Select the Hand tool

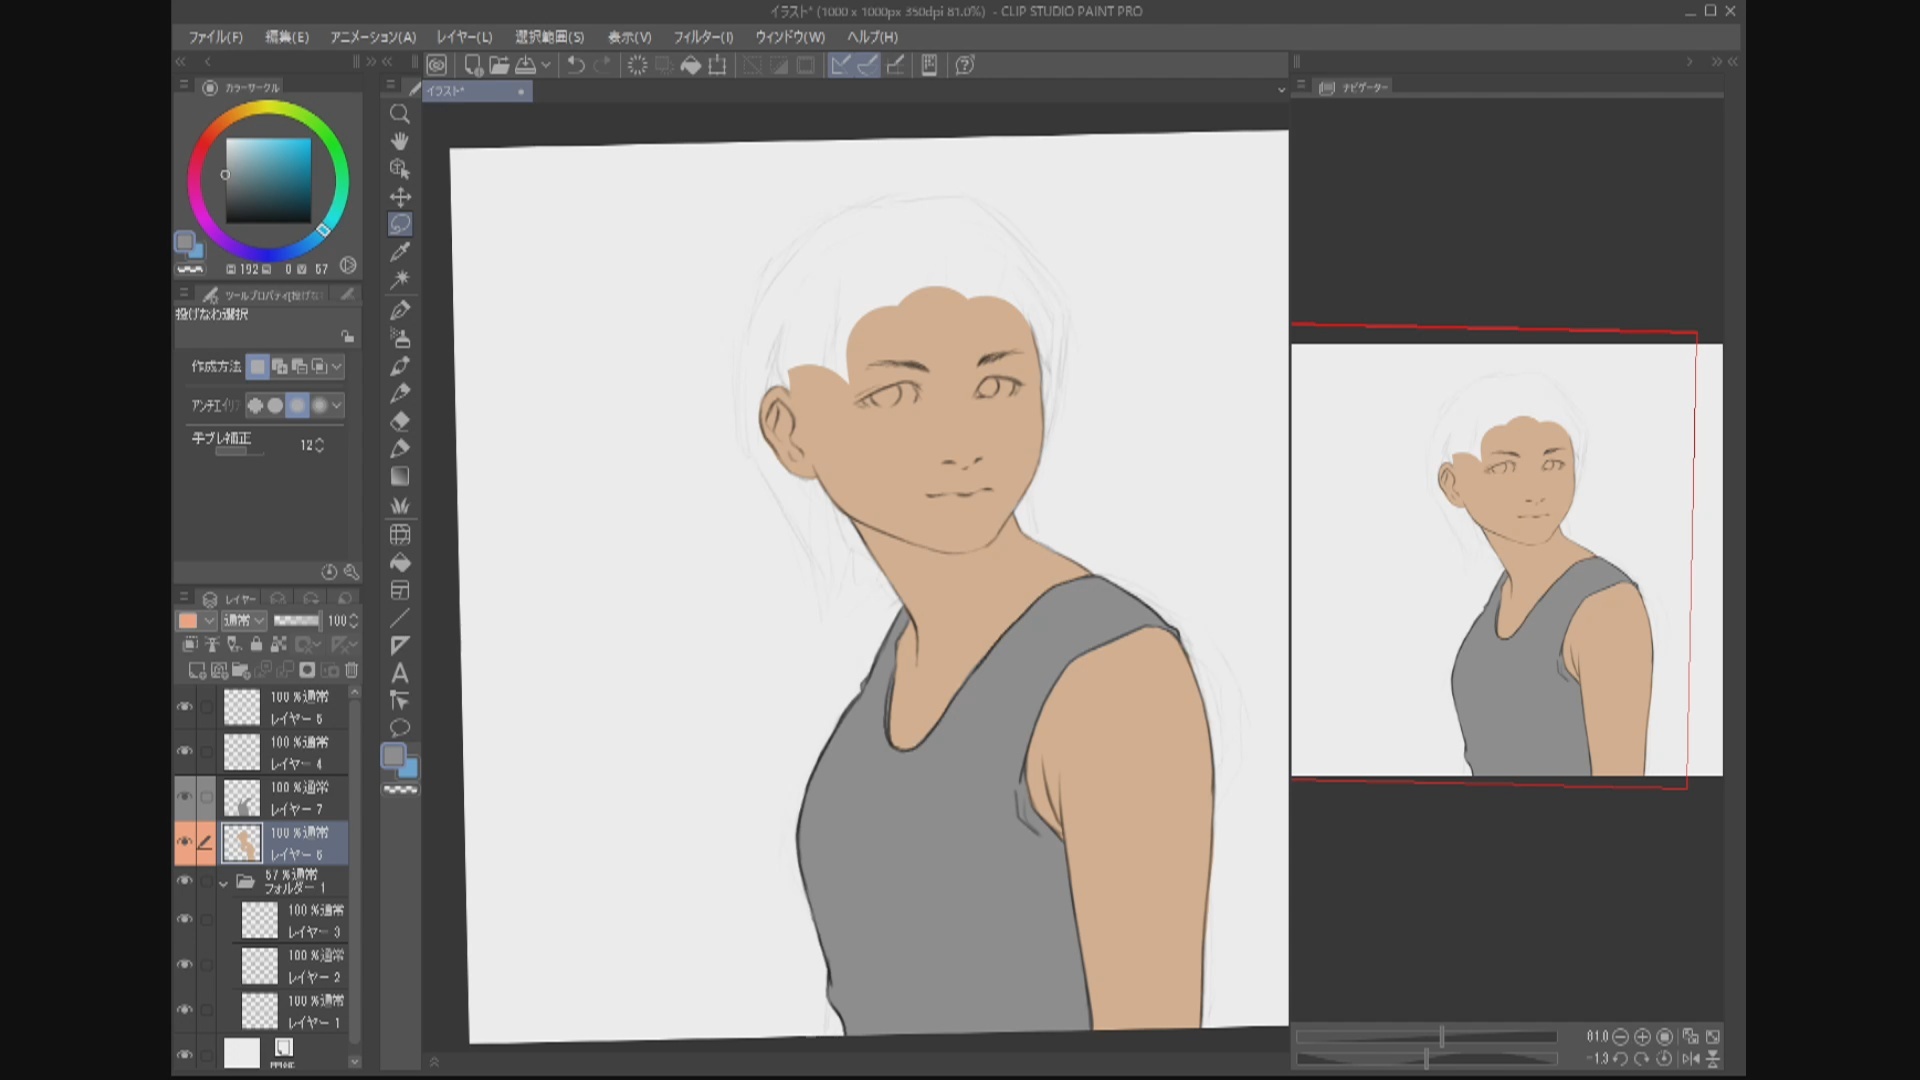(400, 141)
